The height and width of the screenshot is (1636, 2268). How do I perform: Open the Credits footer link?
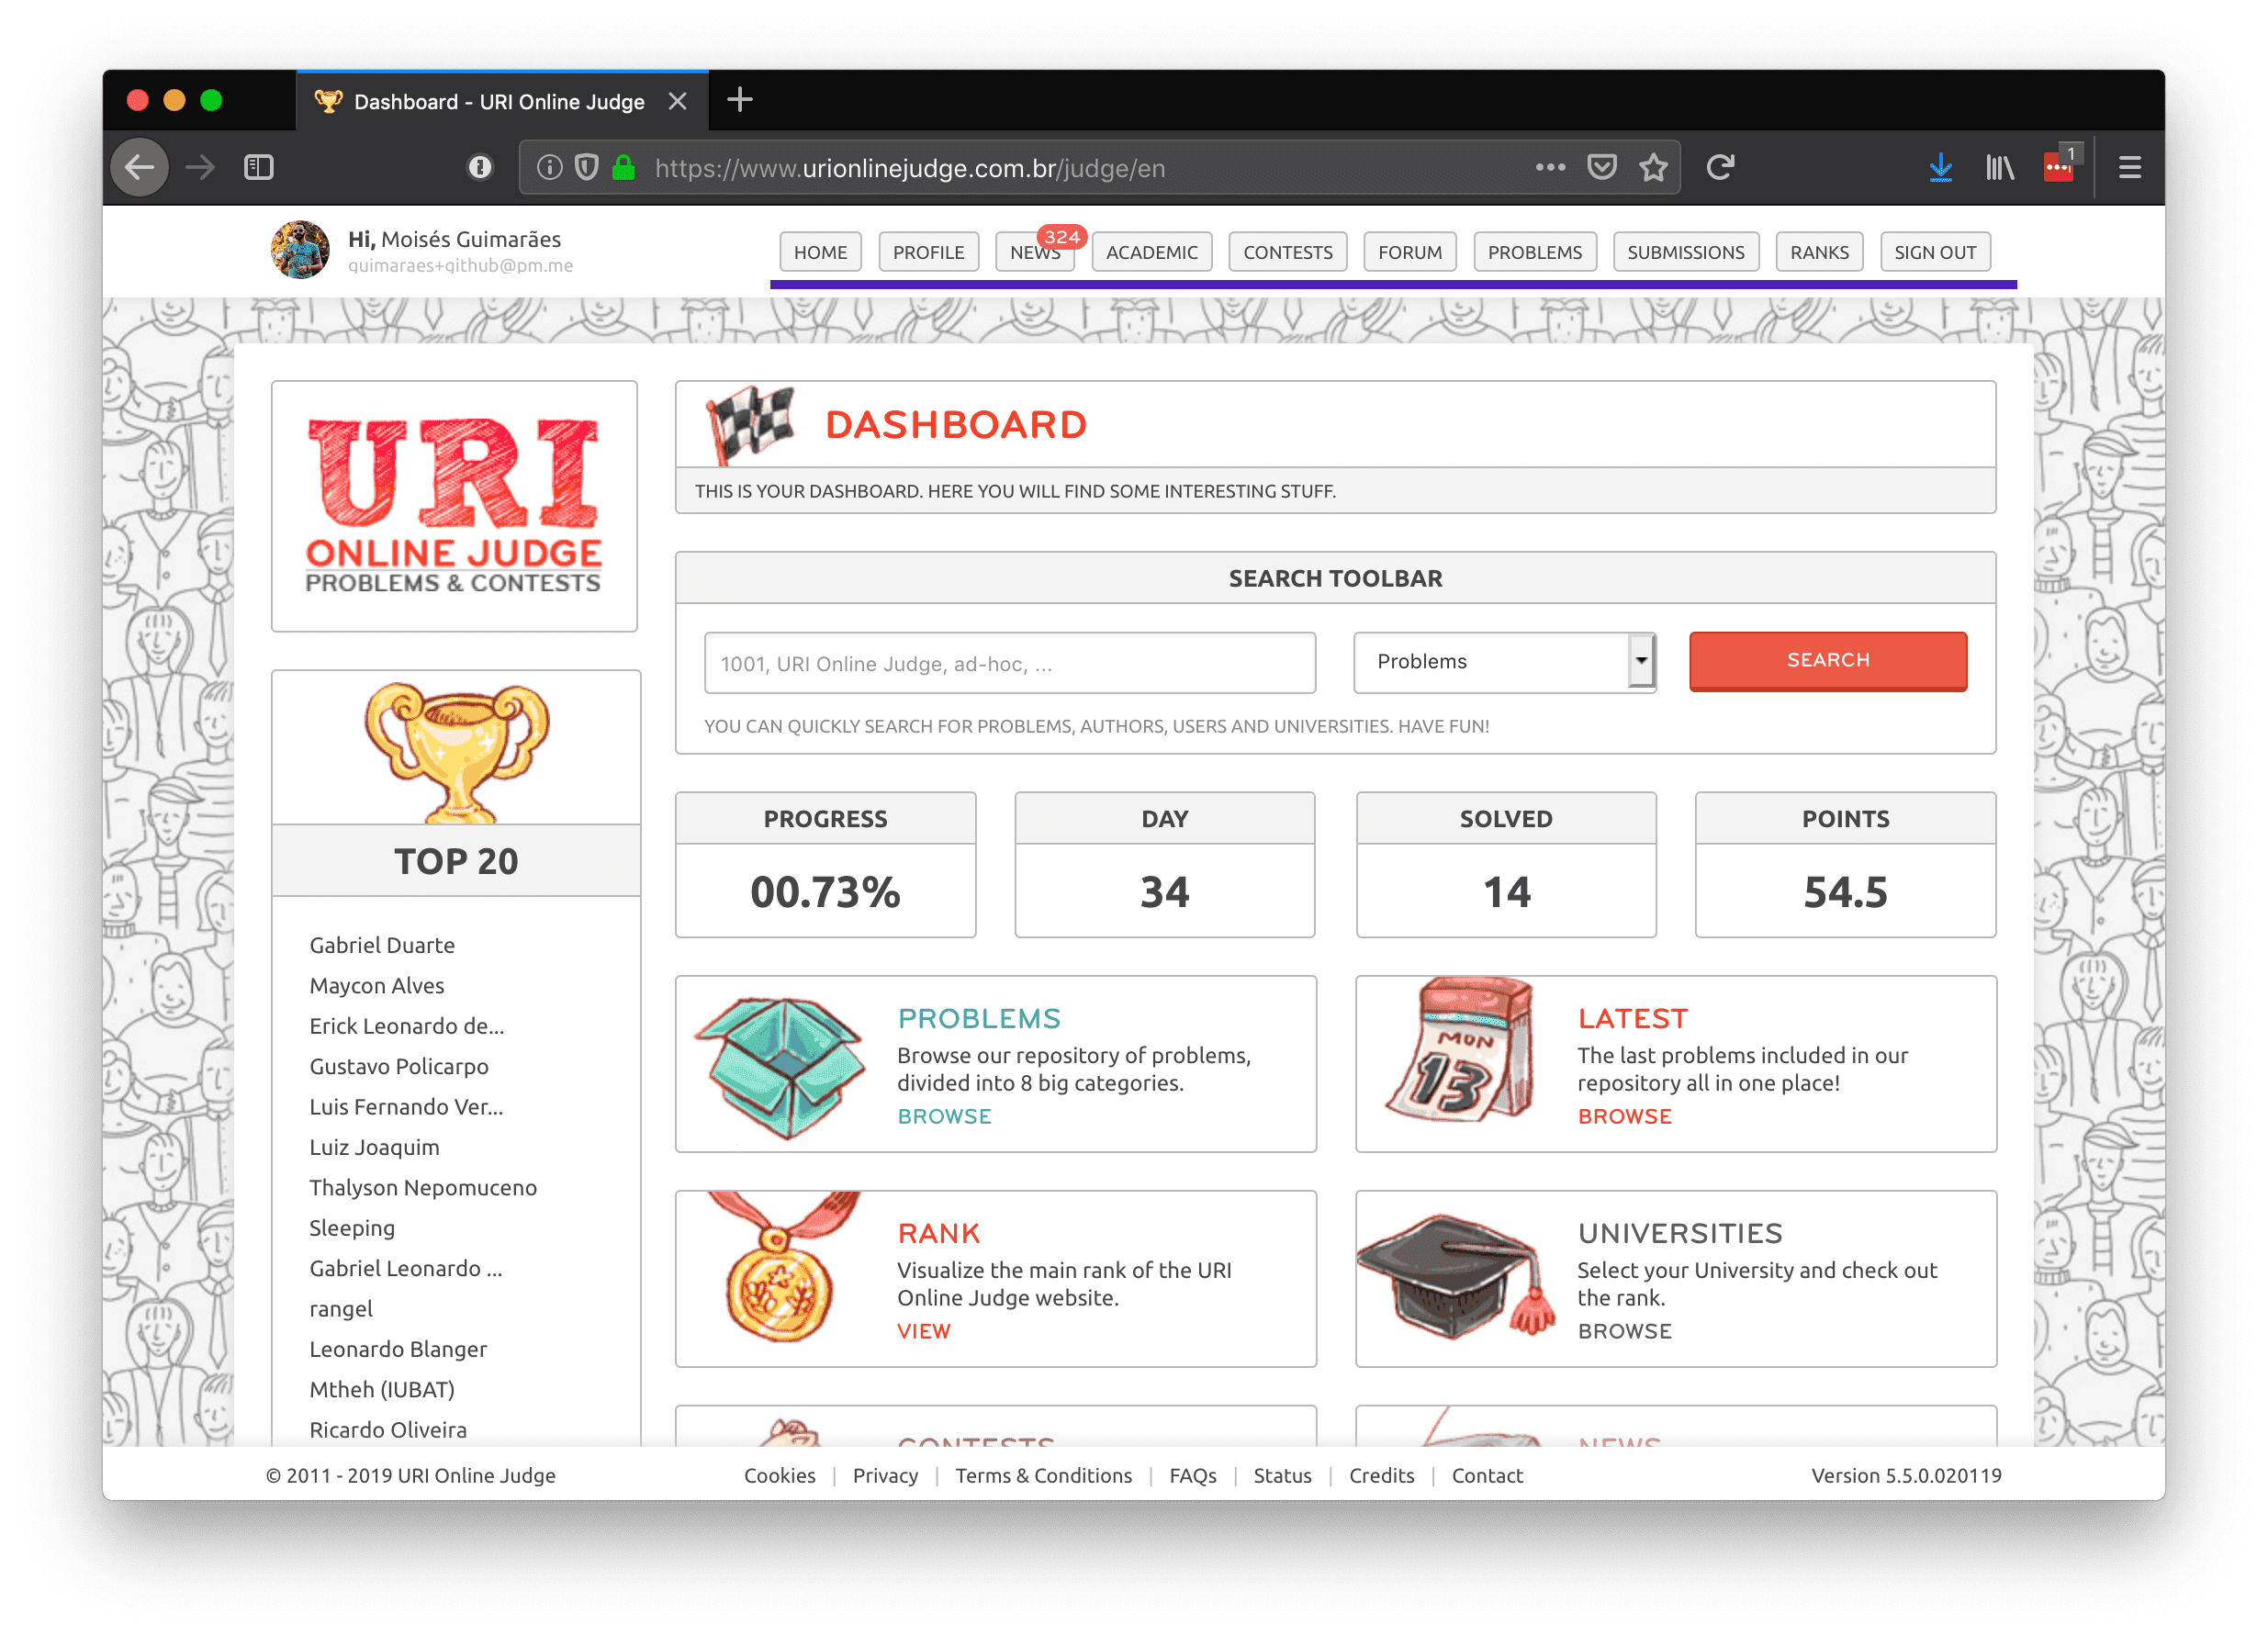1382,1475
